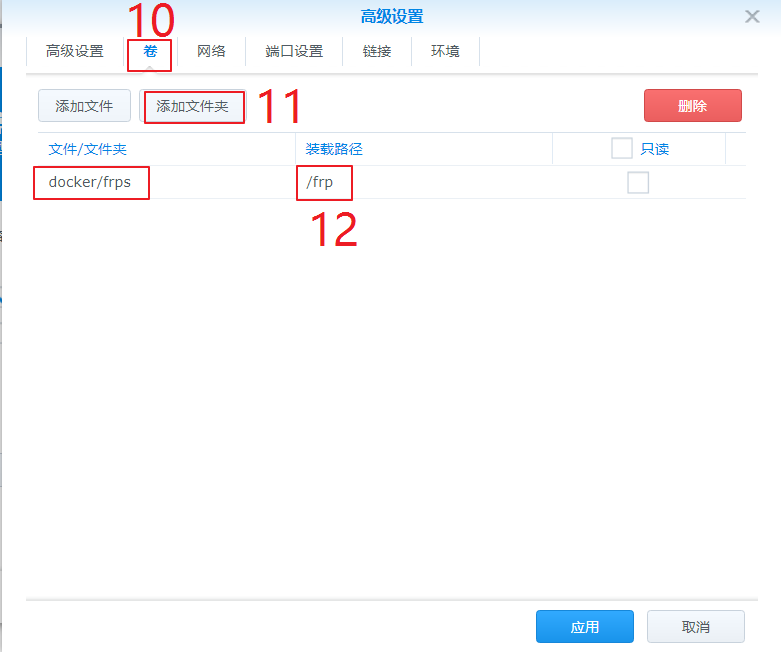
Task: Toggle the 只读 header checkbox
Action: coord(622,148)
